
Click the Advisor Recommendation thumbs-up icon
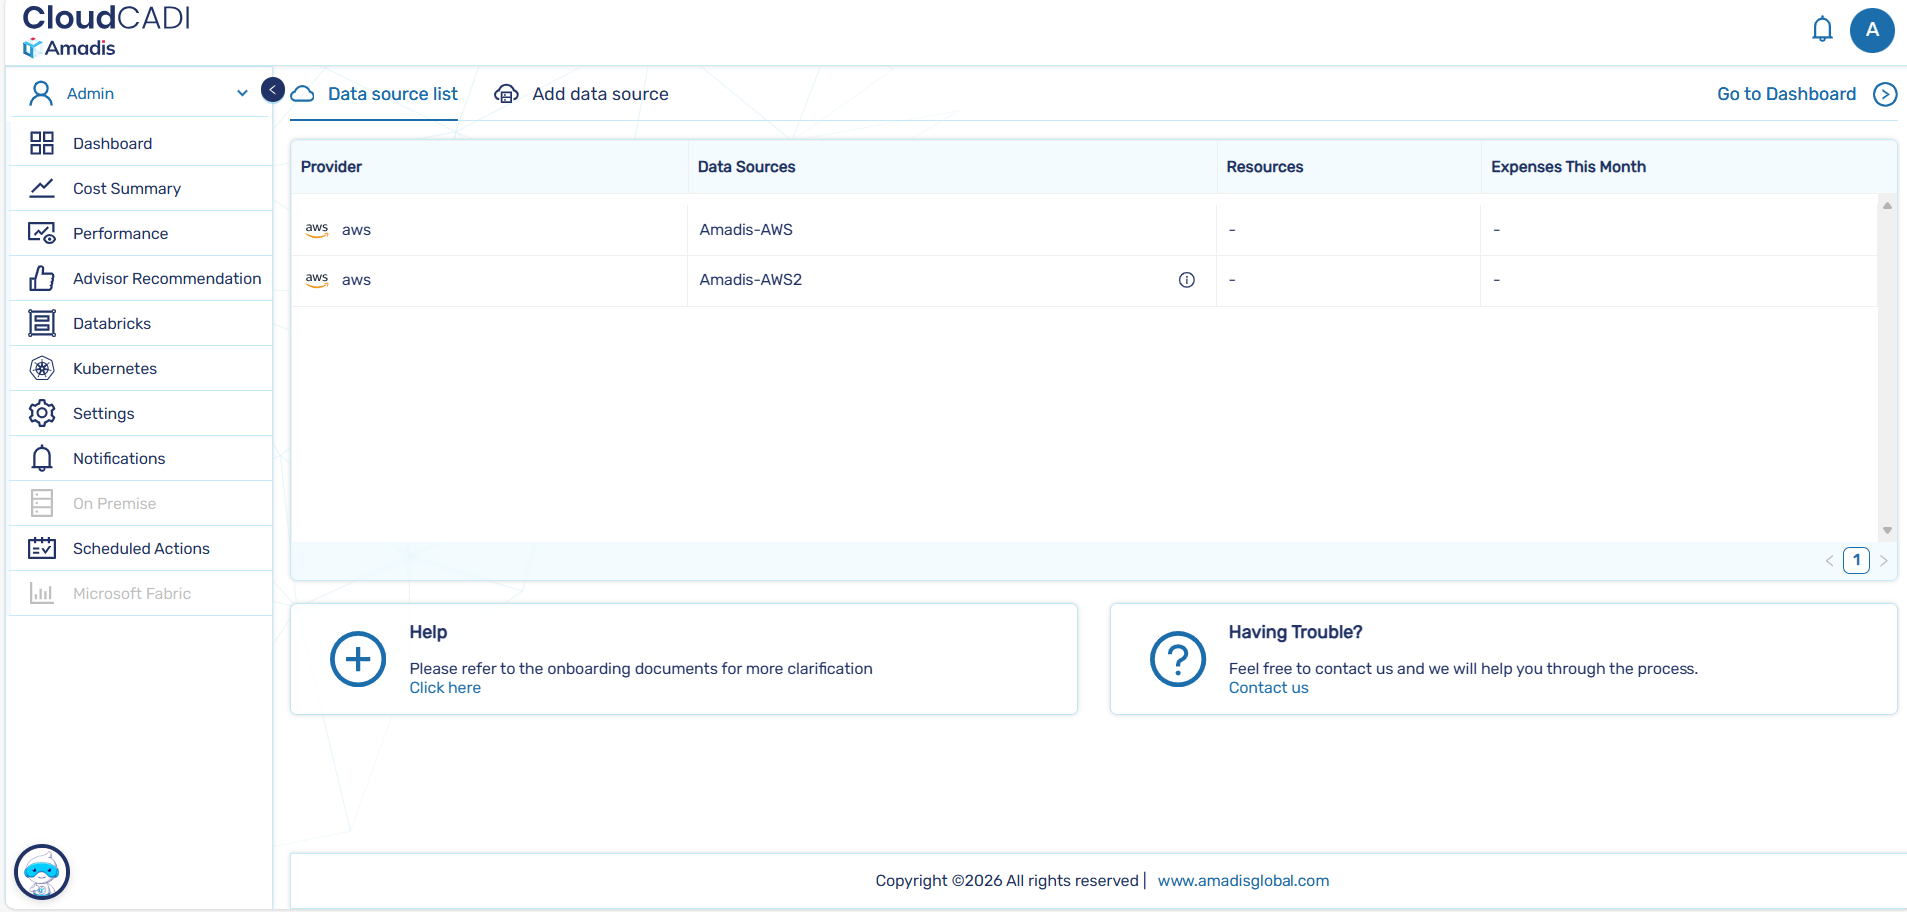42,278
